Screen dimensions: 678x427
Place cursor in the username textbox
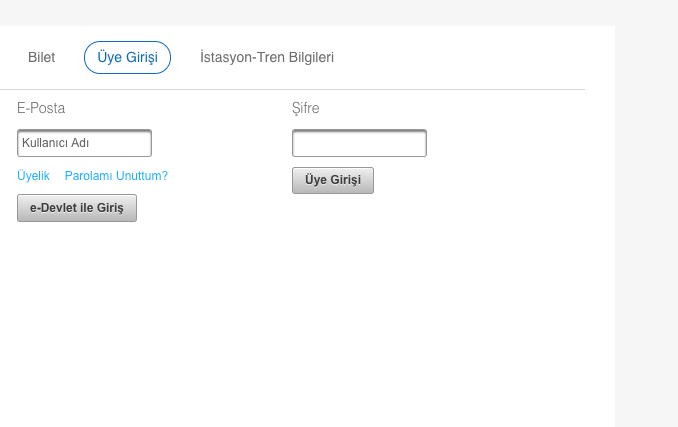[x=84, y=143]
